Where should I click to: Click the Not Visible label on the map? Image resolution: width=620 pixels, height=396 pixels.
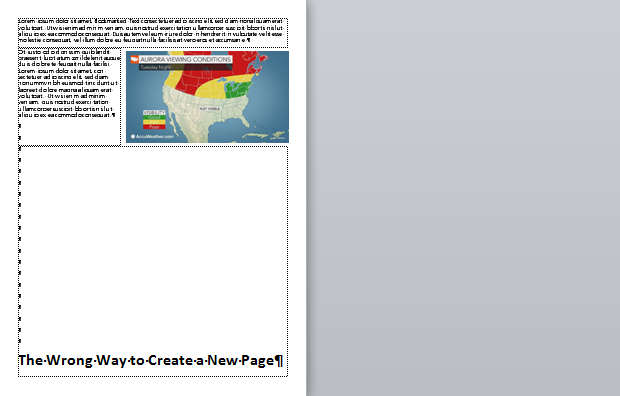(210, 108)
